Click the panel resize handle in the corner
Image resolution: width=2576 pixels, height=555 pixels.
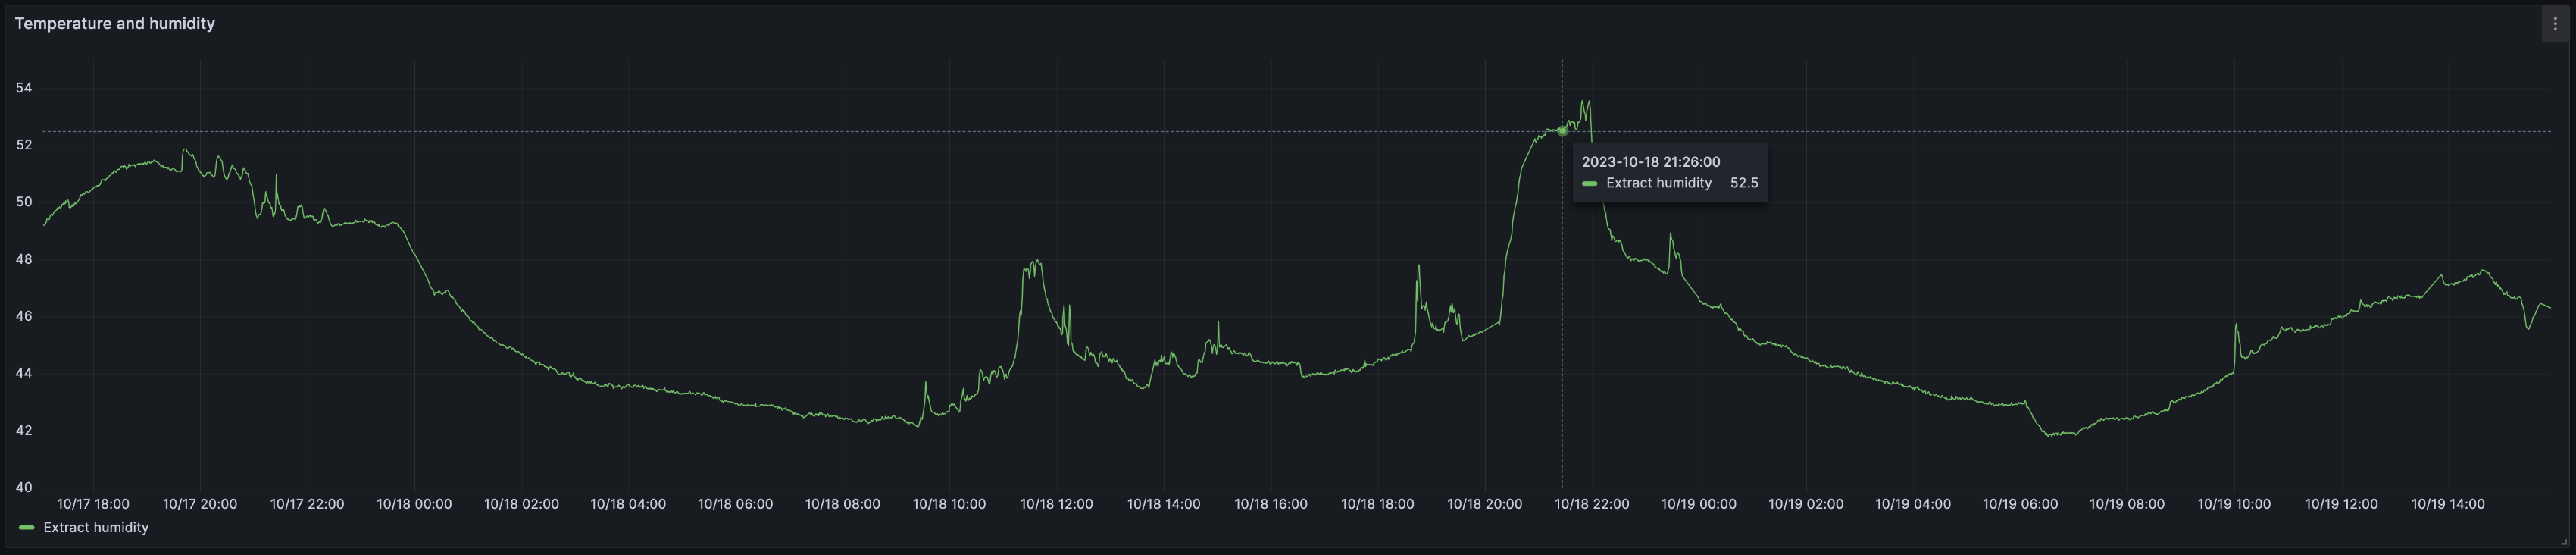click(2563, 542)
